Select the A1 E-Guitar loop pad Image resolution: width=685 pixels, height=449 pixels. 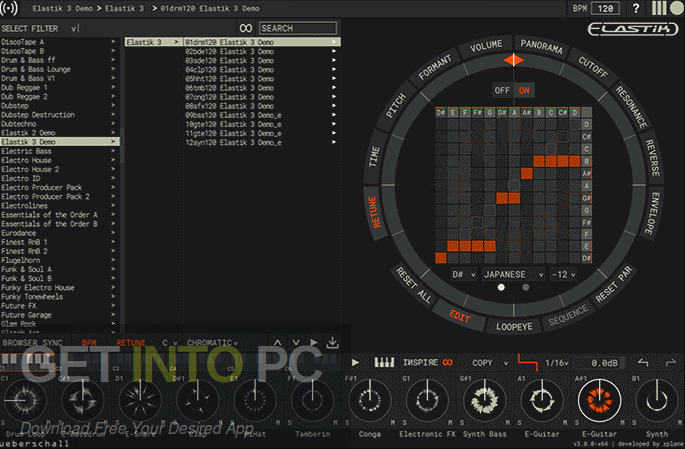coord(542,400)
